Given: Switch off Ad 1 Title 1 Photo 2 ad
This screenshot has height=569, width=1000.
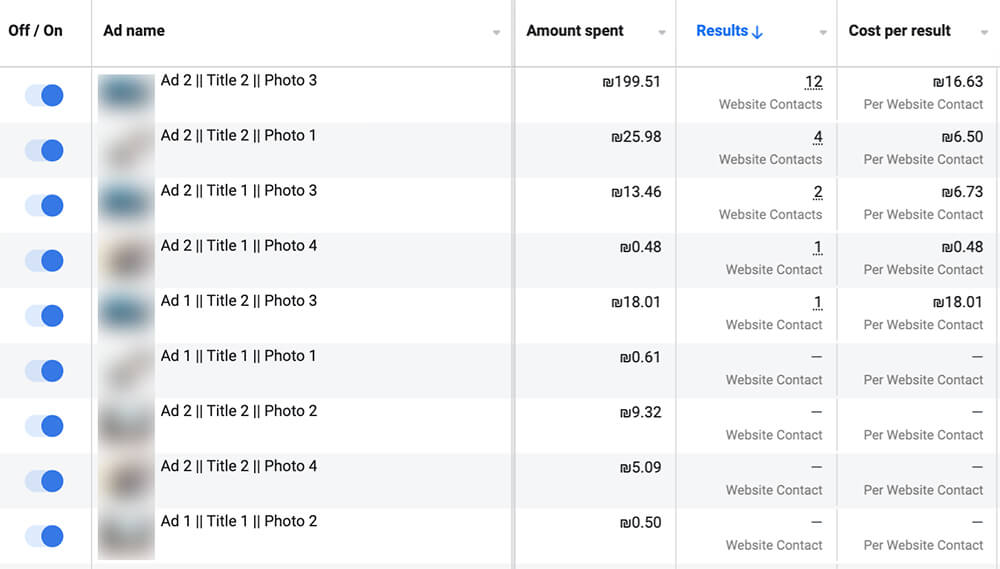Looking at the screenshot, I should (45, 536).
